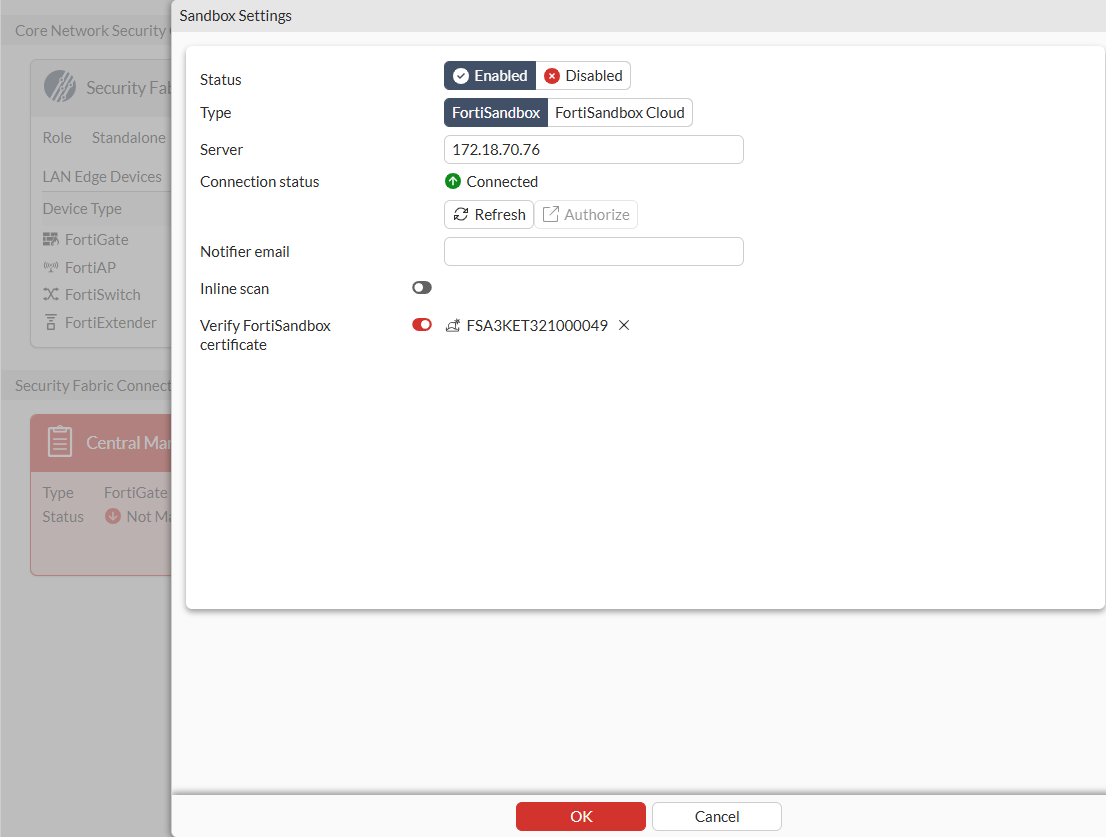Switch to the FortiSandbox type option
Viewport: 1106px width, 837px height.
click(x=495, y=112)
